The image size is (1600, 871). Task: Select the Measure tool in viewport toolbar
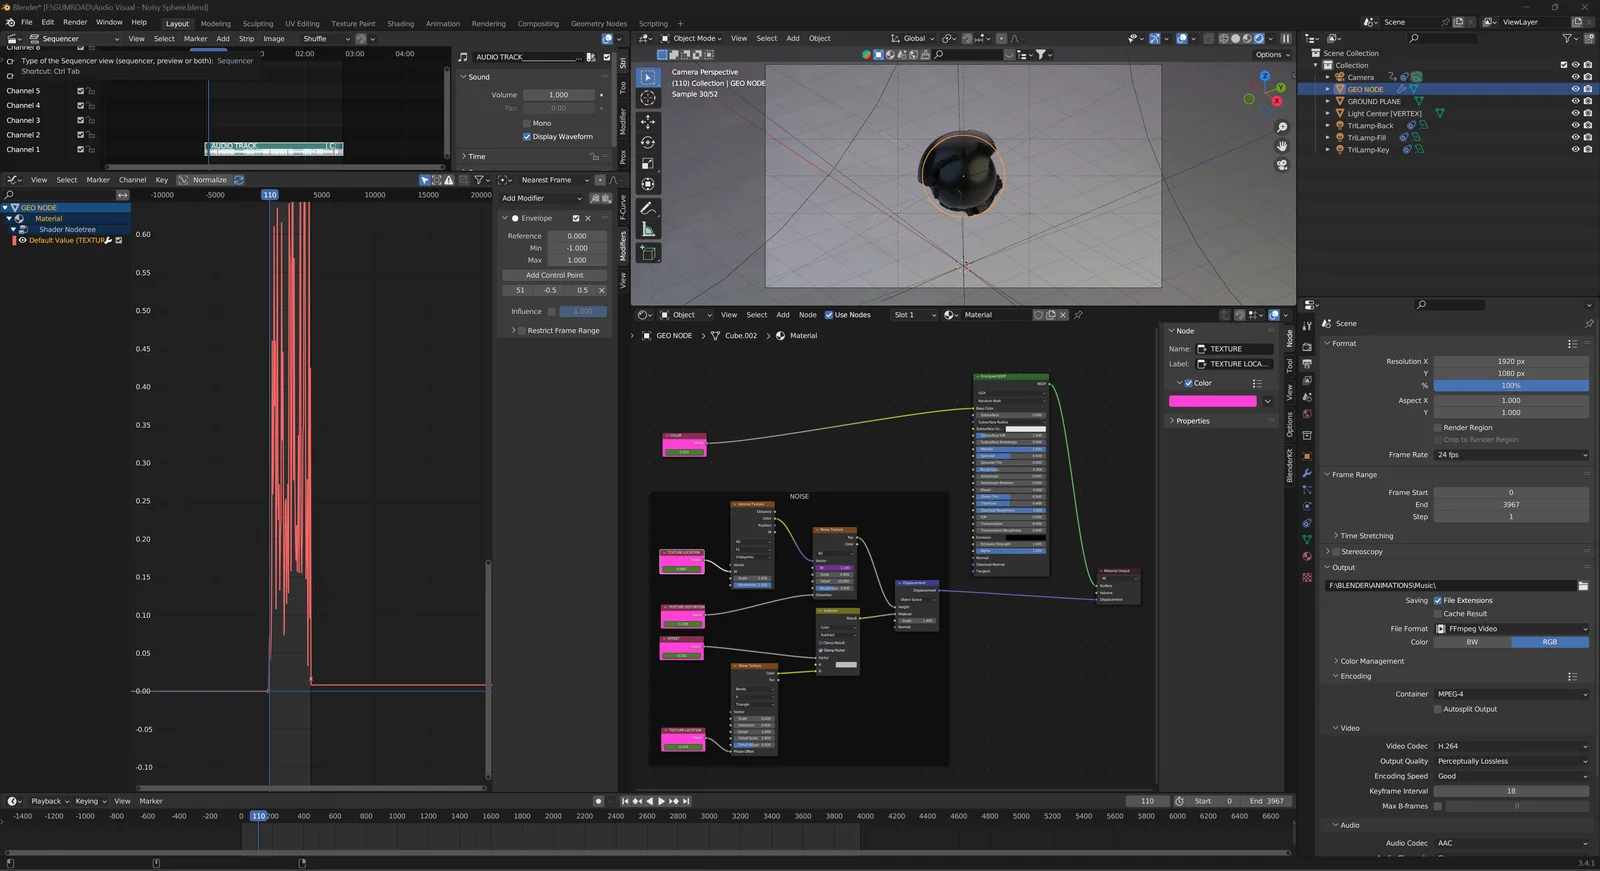(648, 230)
